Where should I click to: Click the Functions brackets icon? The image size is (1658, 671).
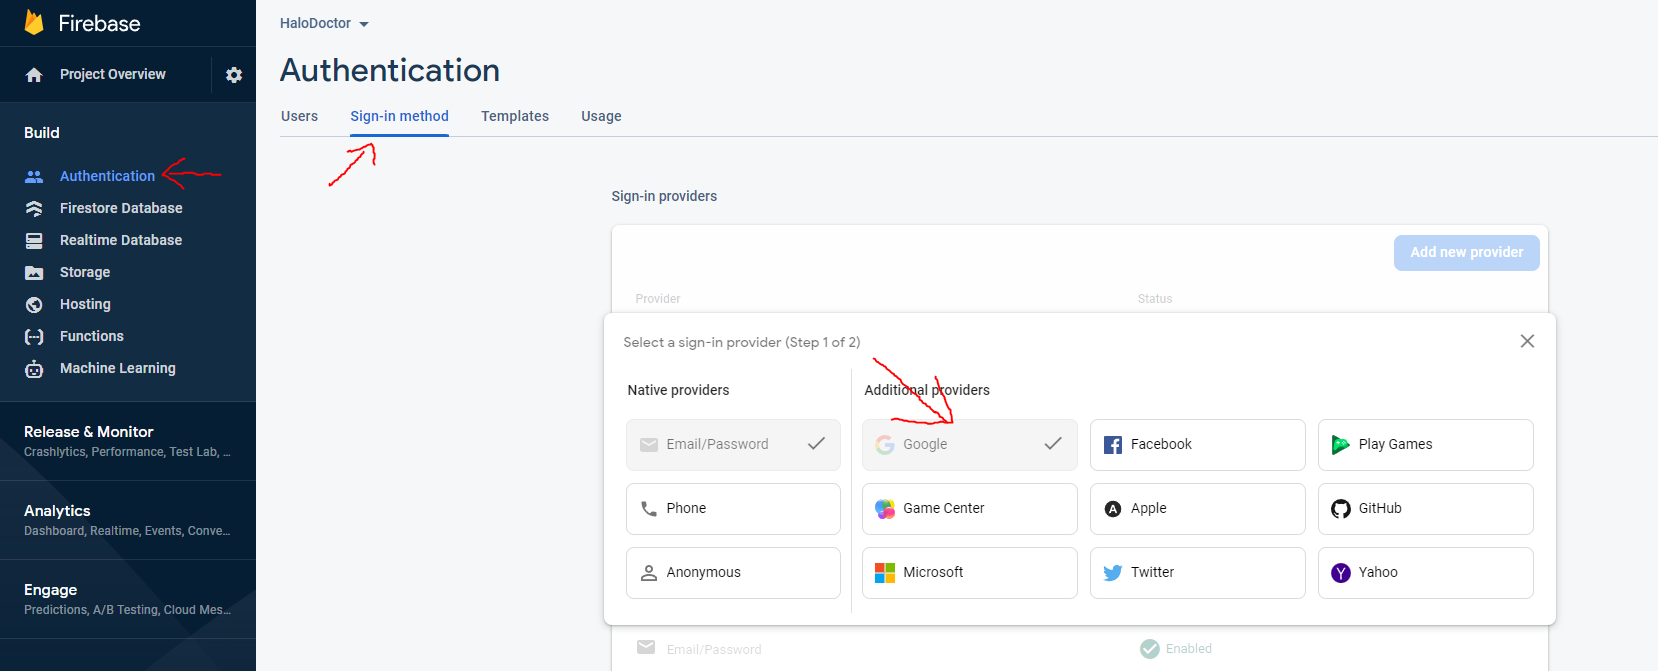(34, 337)
